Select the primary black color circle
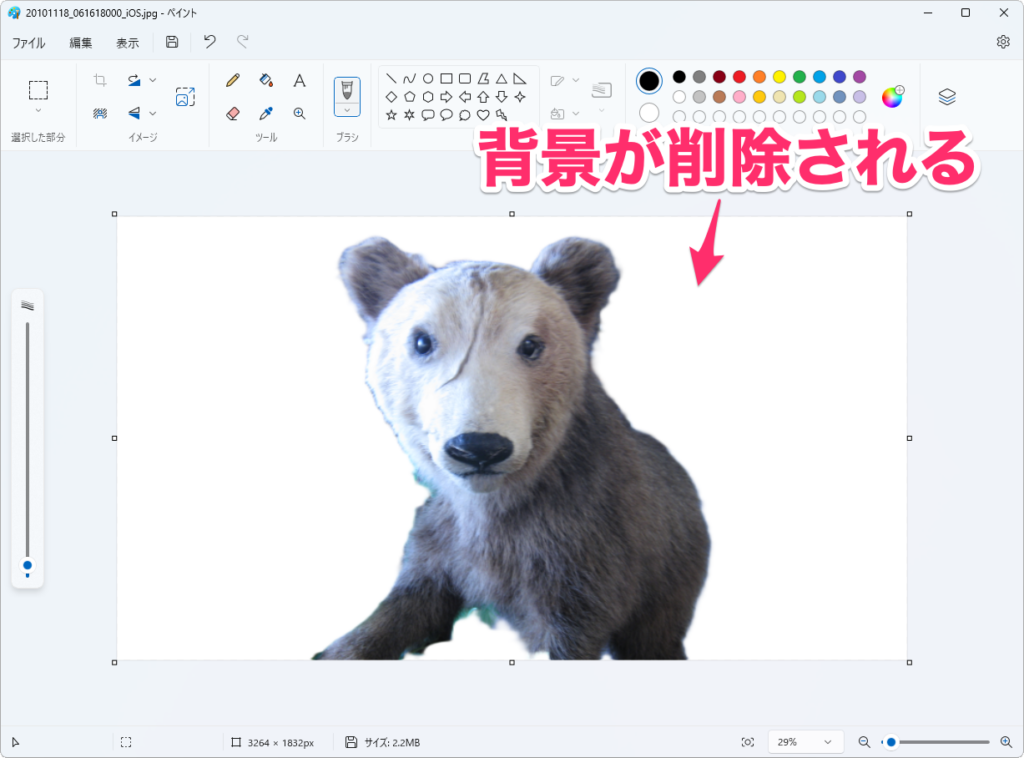1024x758 pixels. [x=649, y=81]
